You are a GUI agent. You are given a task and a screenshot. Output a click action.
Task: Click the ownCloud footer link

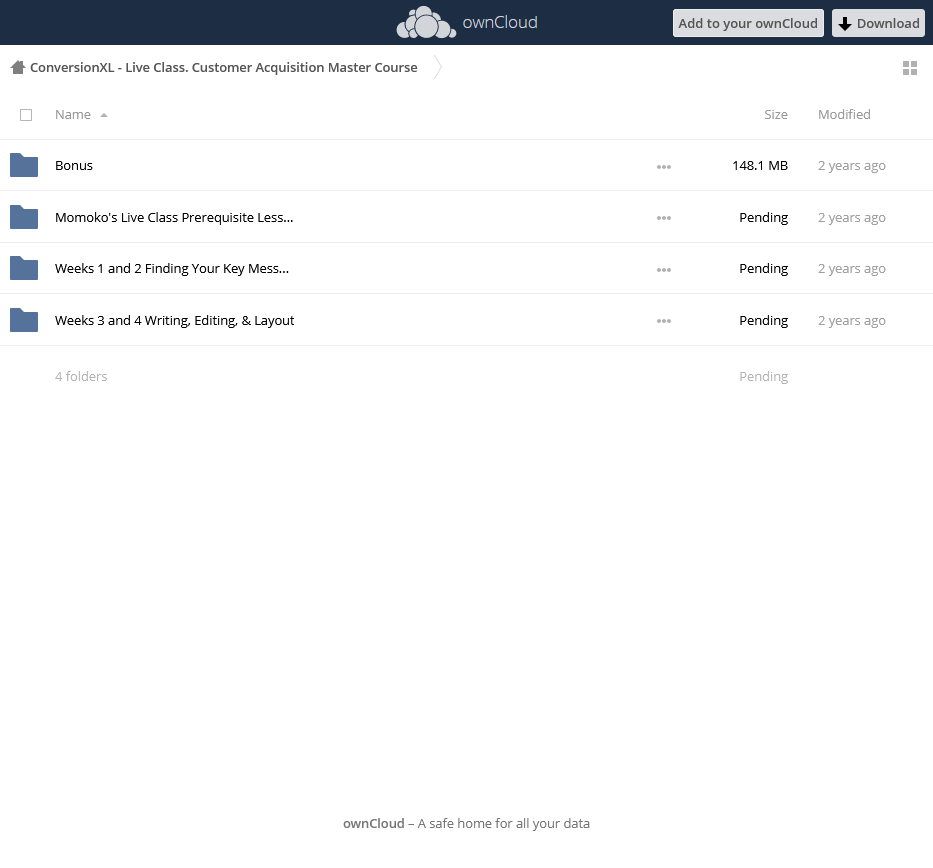pos(374,823)
